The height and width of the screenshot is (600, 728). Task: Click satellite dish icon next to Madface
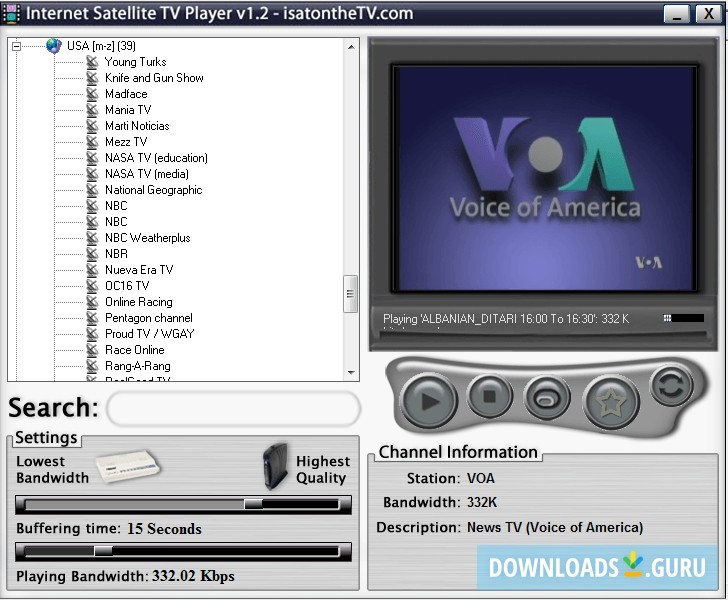click(x=92, y=94)
